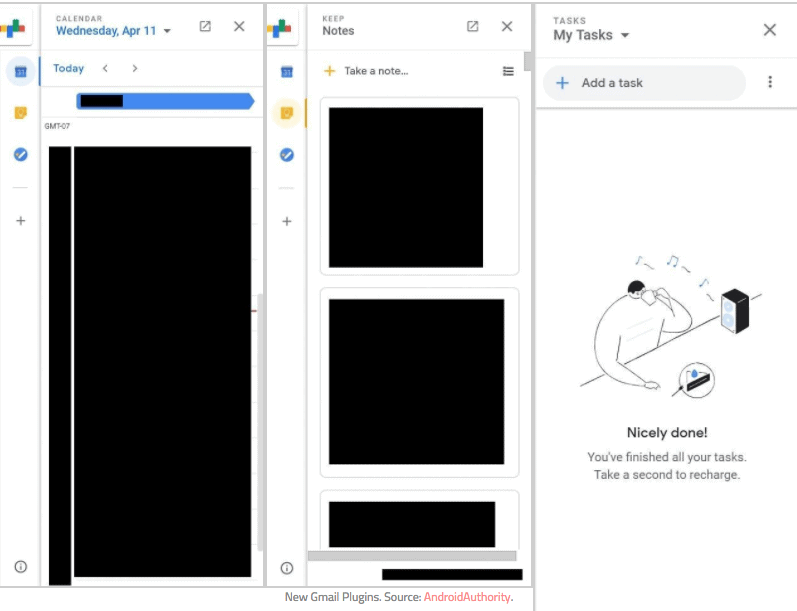Screen dimensions: 797x611
Task: Click the plus icon beside Take a note
Action: coord(329,71)
